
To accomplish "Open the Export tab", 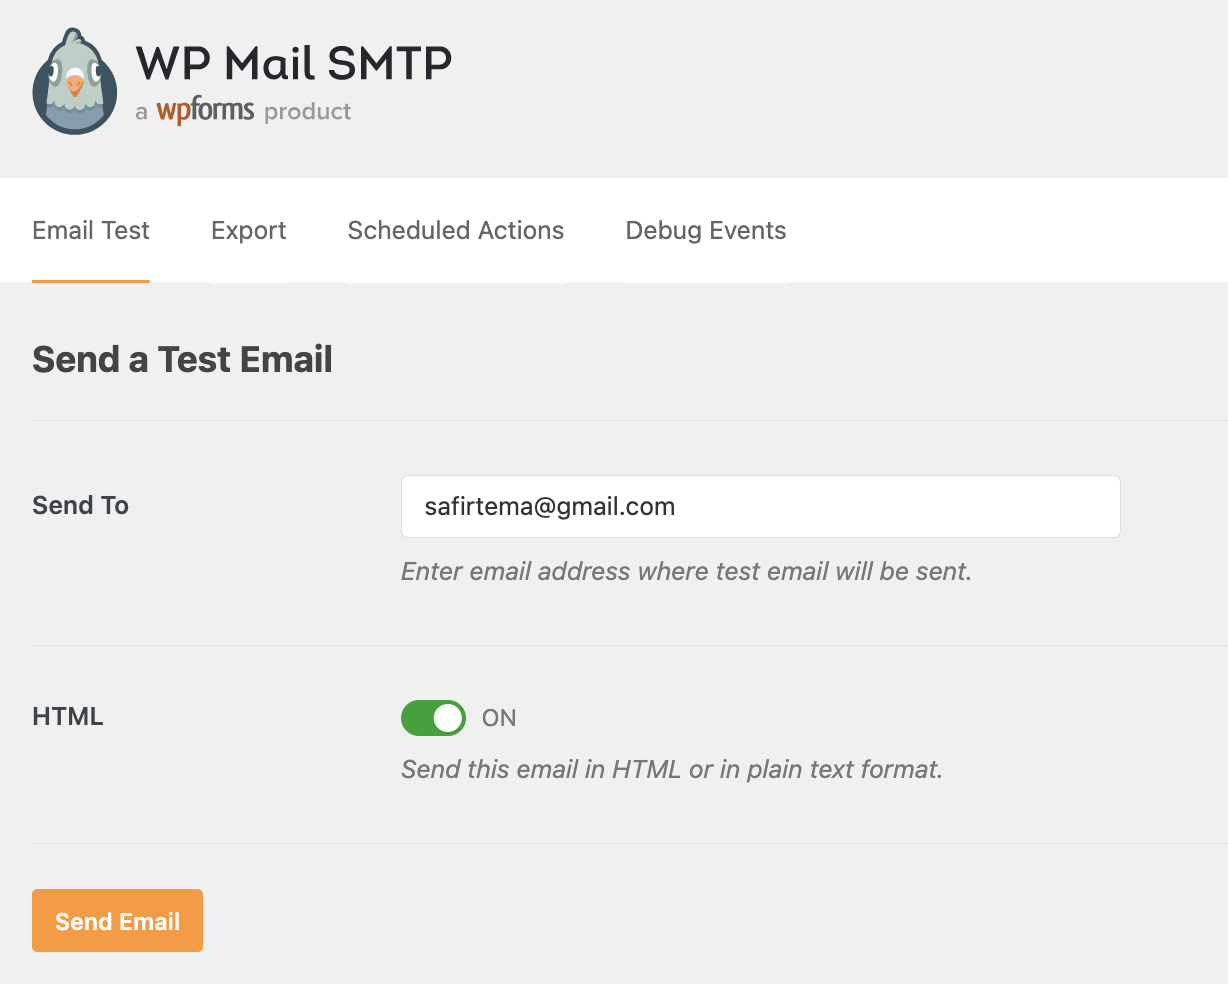I will pos(249,231).
